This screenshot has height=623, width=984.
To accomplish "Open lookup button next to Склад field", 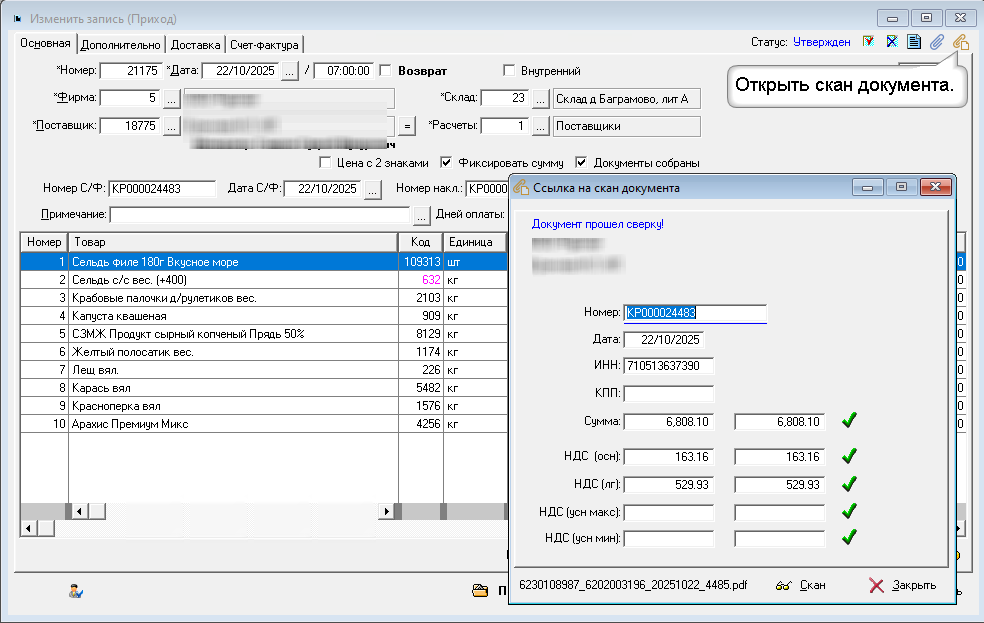I will click(540, 98).
